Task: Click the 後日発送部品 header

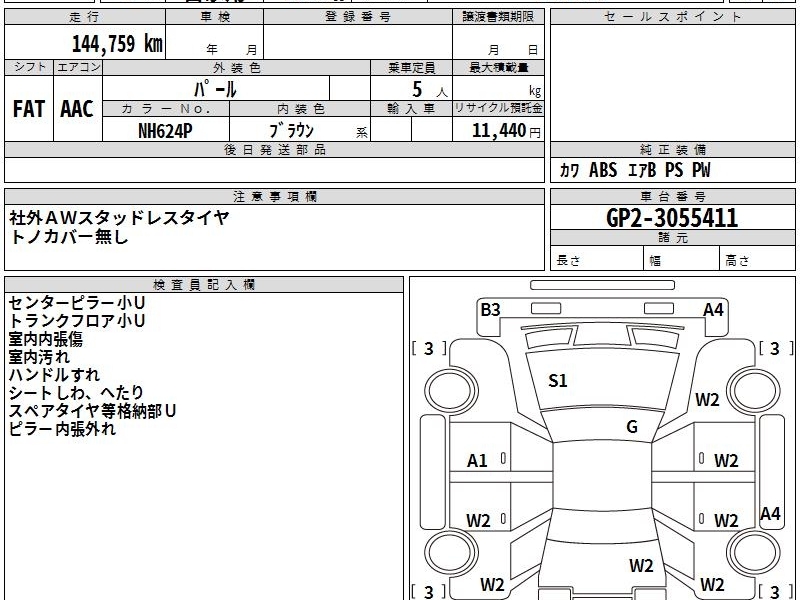Action: (x=274, y=149)
